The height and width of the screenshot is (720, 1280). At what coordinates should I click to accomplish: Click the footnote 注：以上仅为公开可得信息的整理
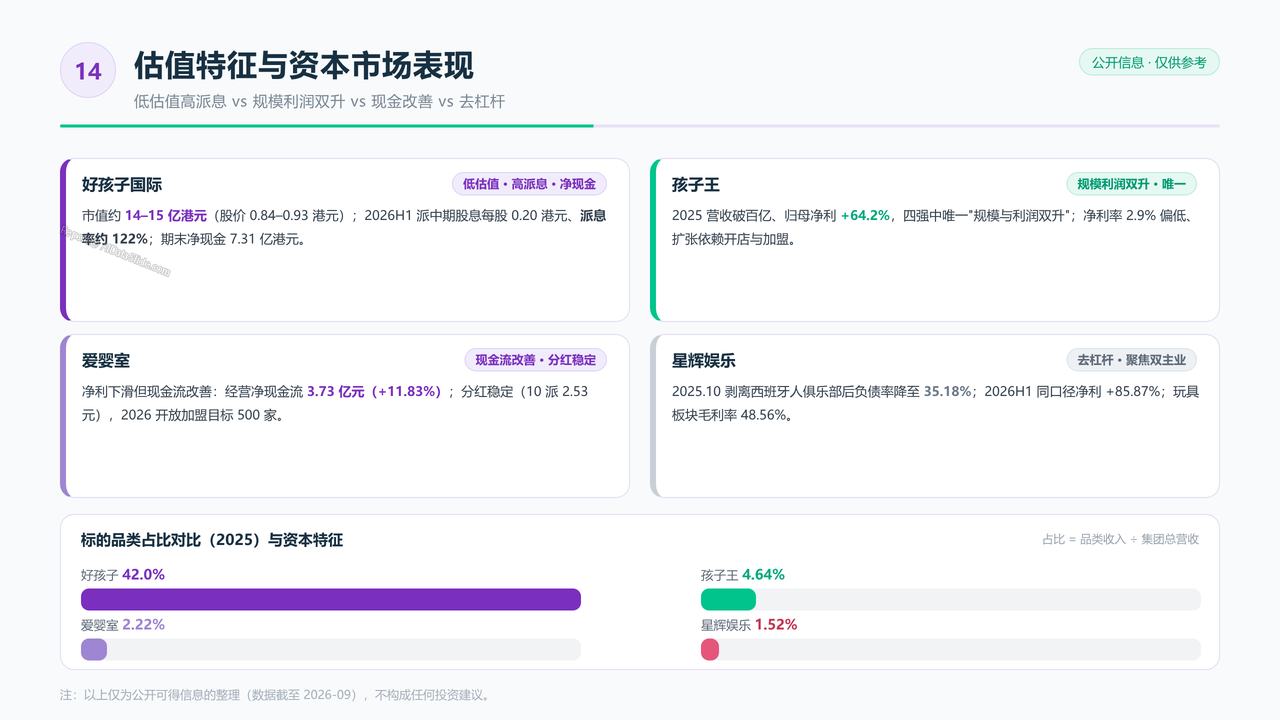(150, 695)
